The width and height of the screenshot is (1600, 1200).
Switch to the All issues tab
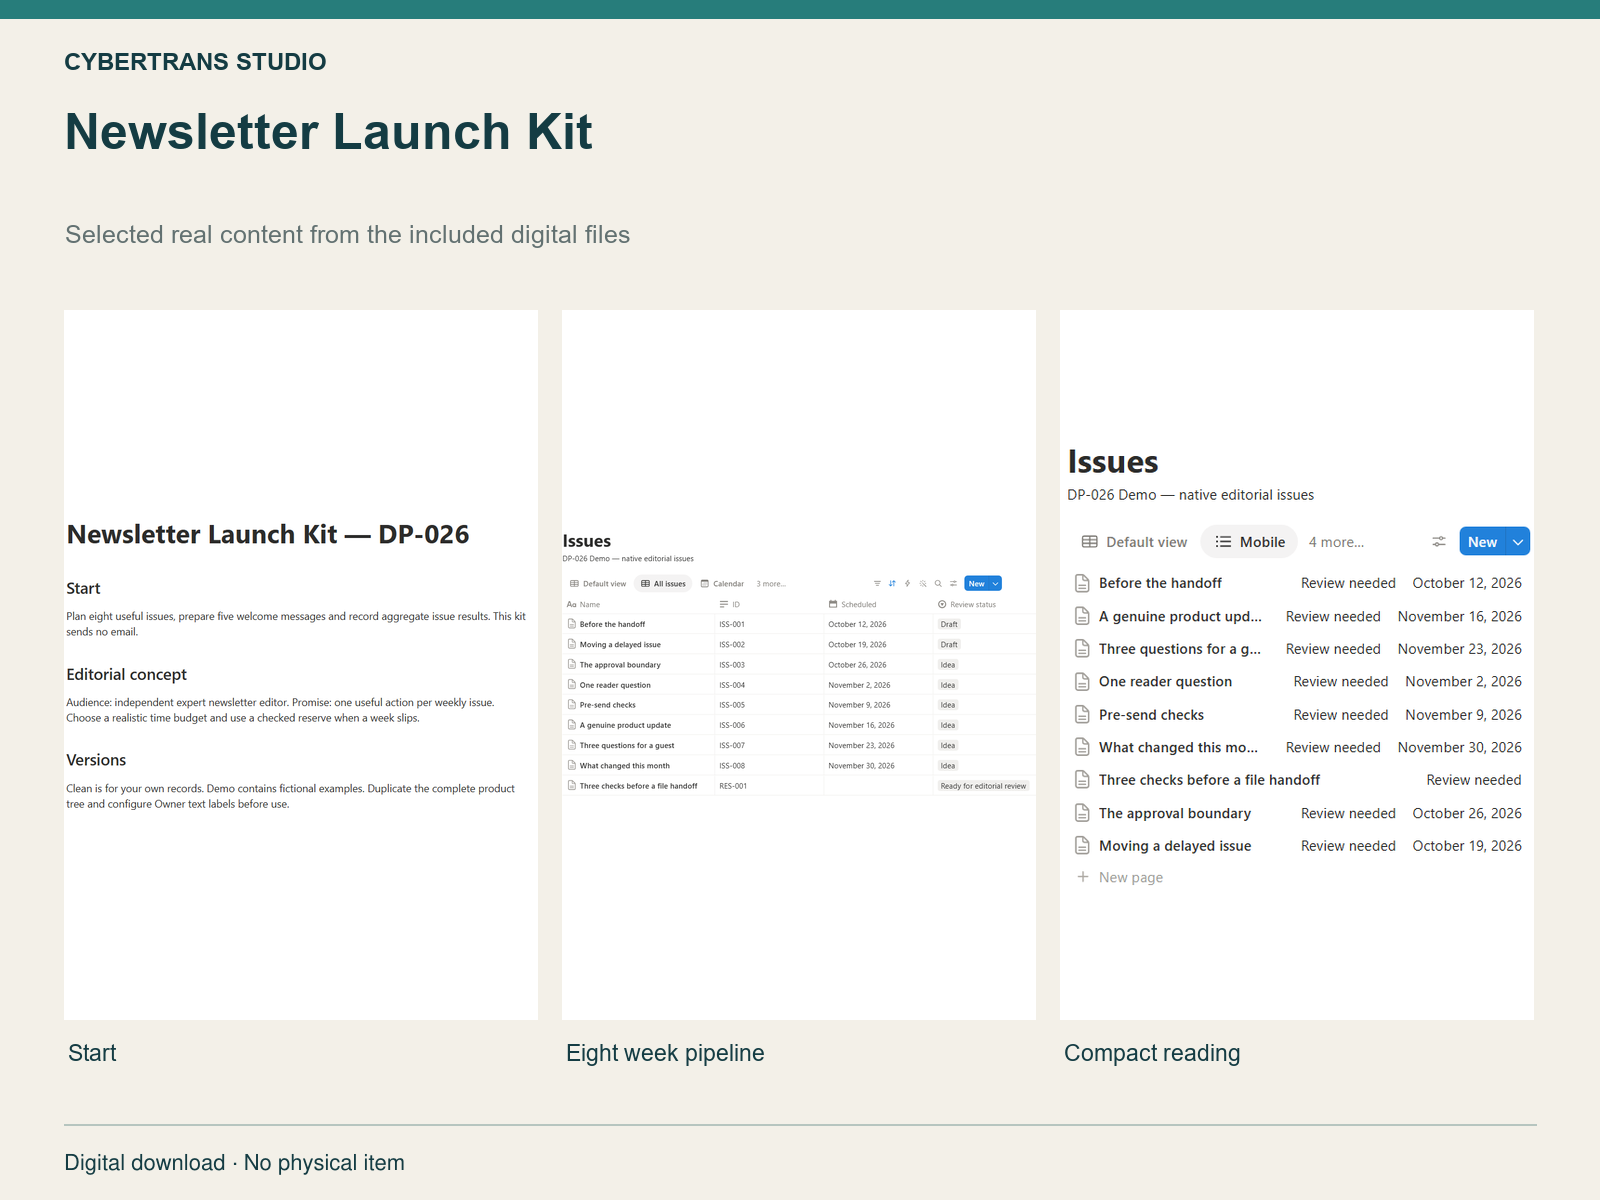tap(663, 584)
